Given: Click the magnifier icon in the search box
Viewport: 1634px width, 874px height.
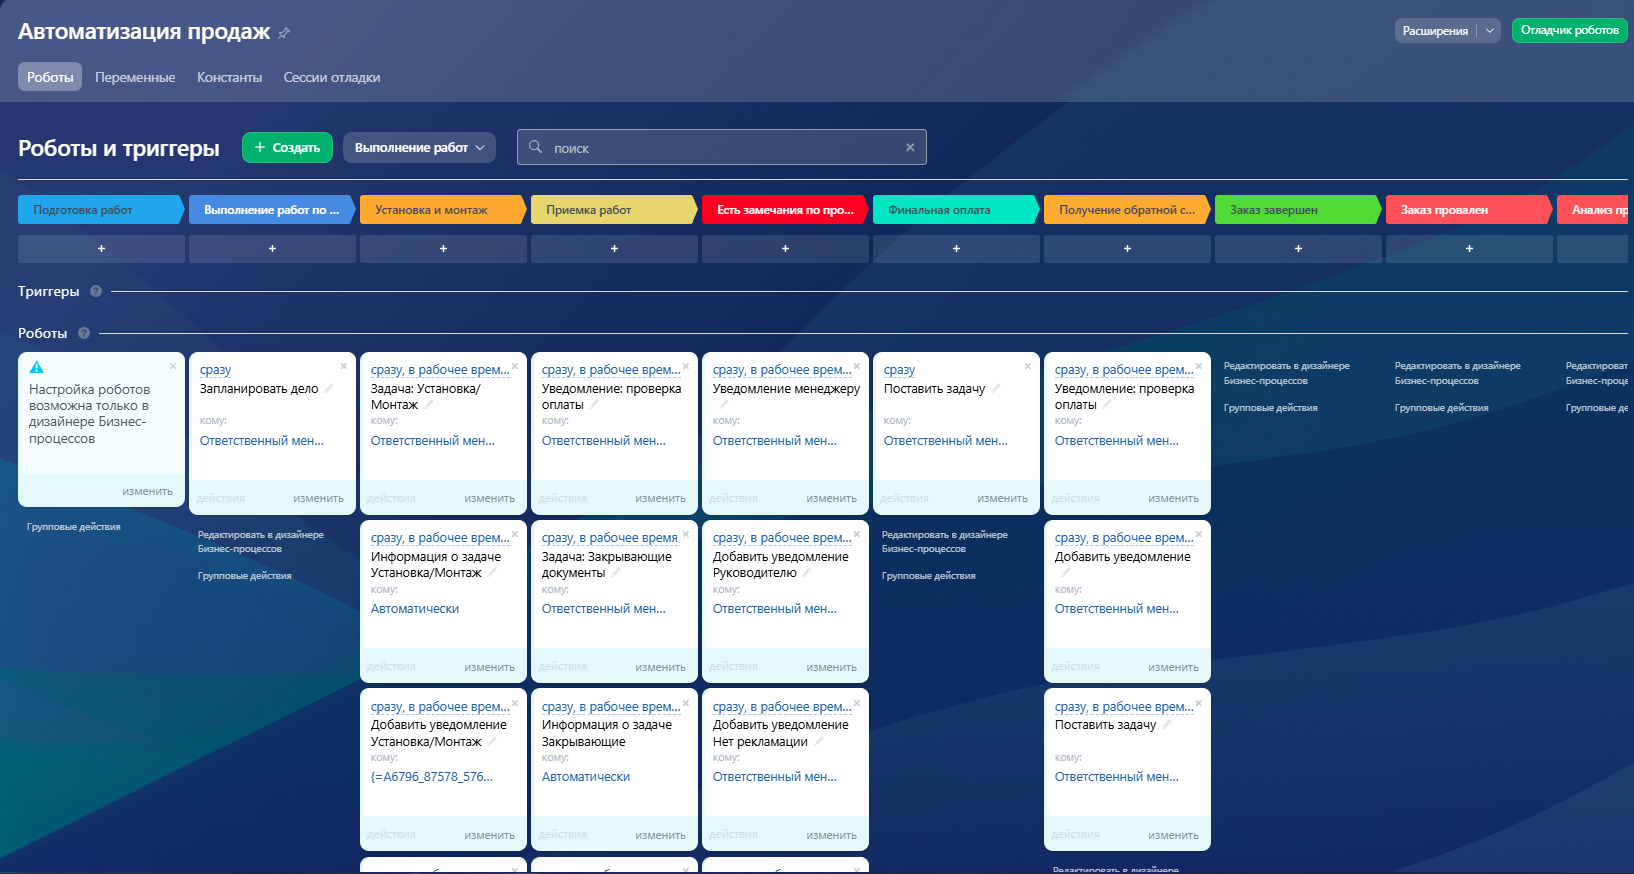Looking at the screenshot, I should click(x=536, y=147).
